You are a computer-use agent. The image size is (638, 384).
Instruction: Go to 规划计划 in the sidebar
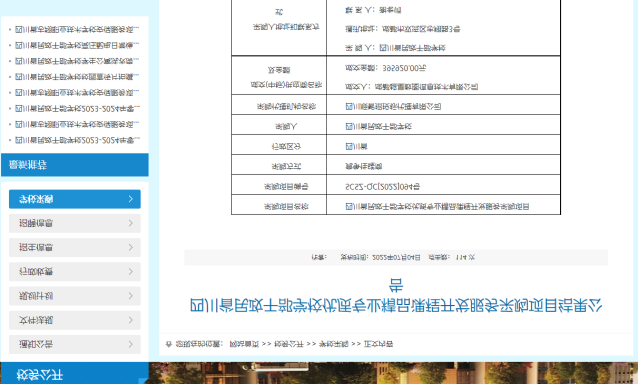point(75,296)
